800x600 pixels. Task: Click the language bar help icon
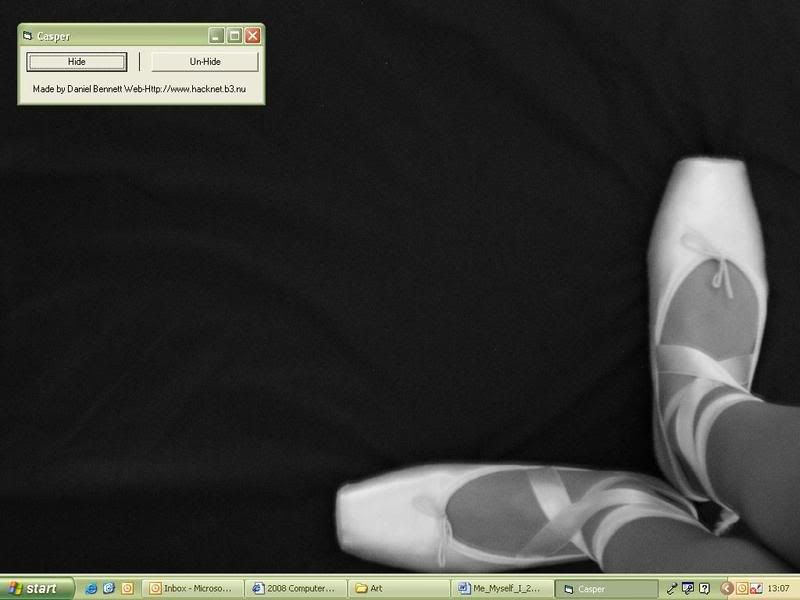tap(705, 589)
